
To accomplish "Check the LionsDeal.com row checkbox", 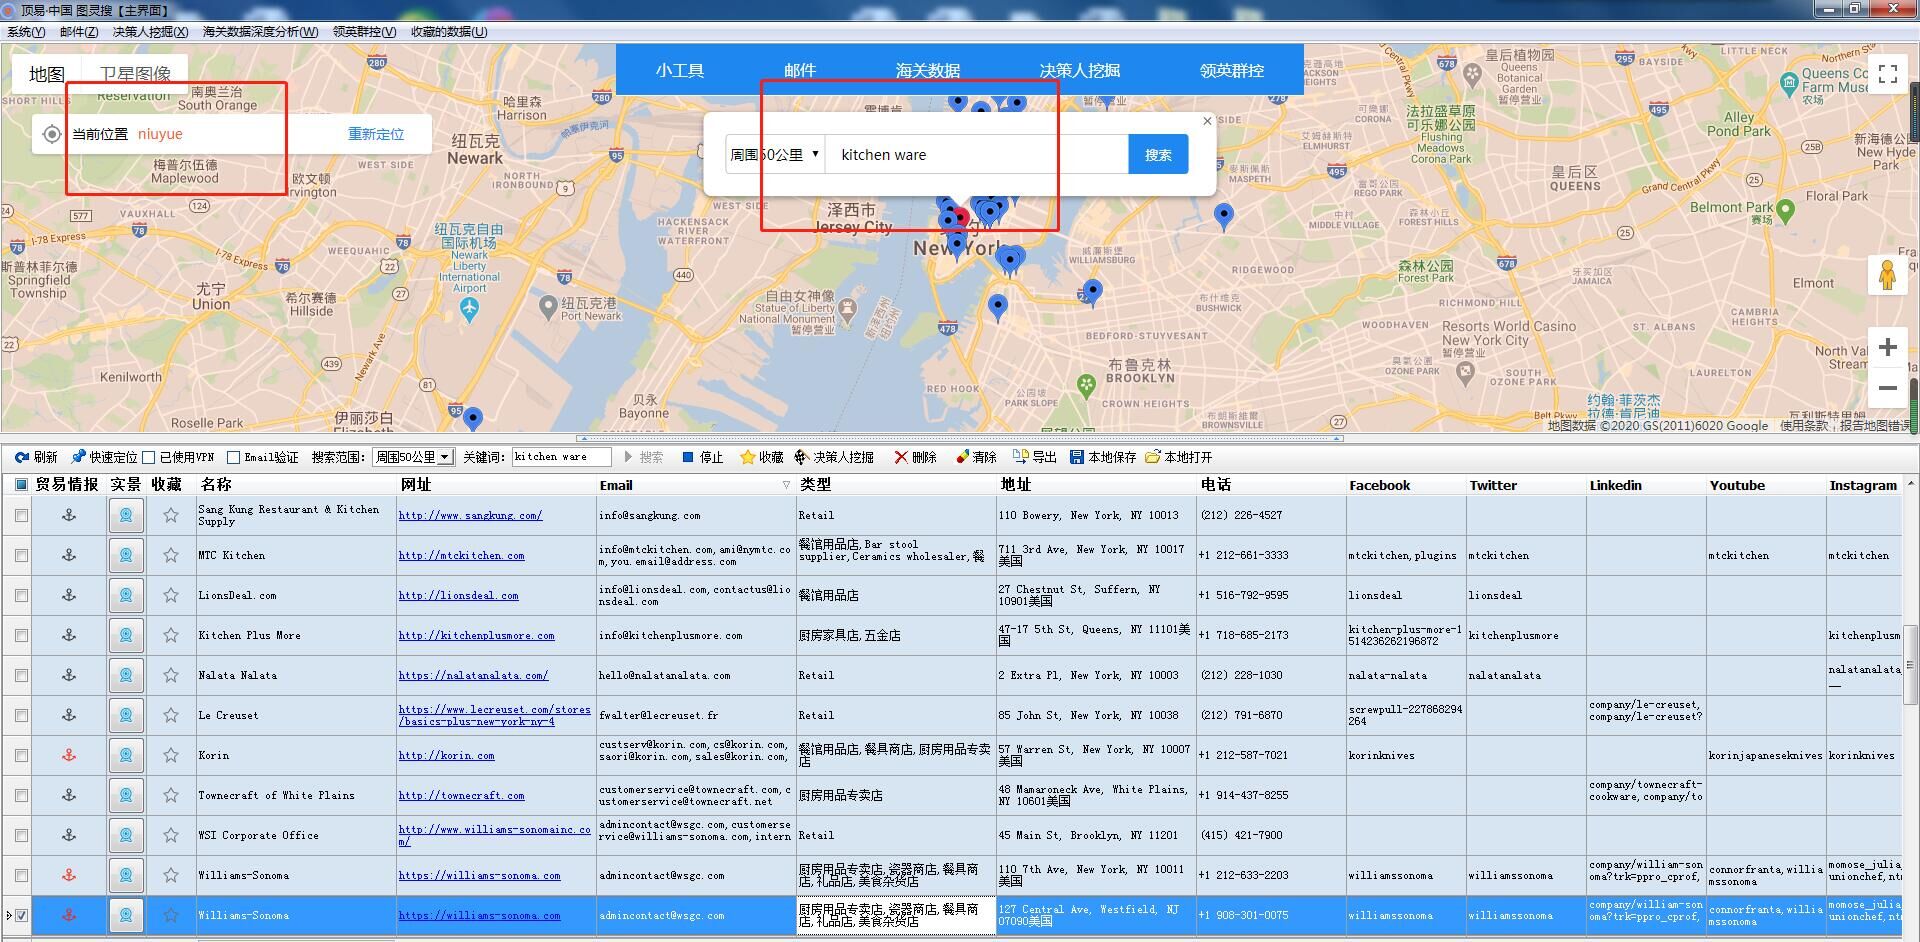I will pyautogui.click(x=21, y=595).
